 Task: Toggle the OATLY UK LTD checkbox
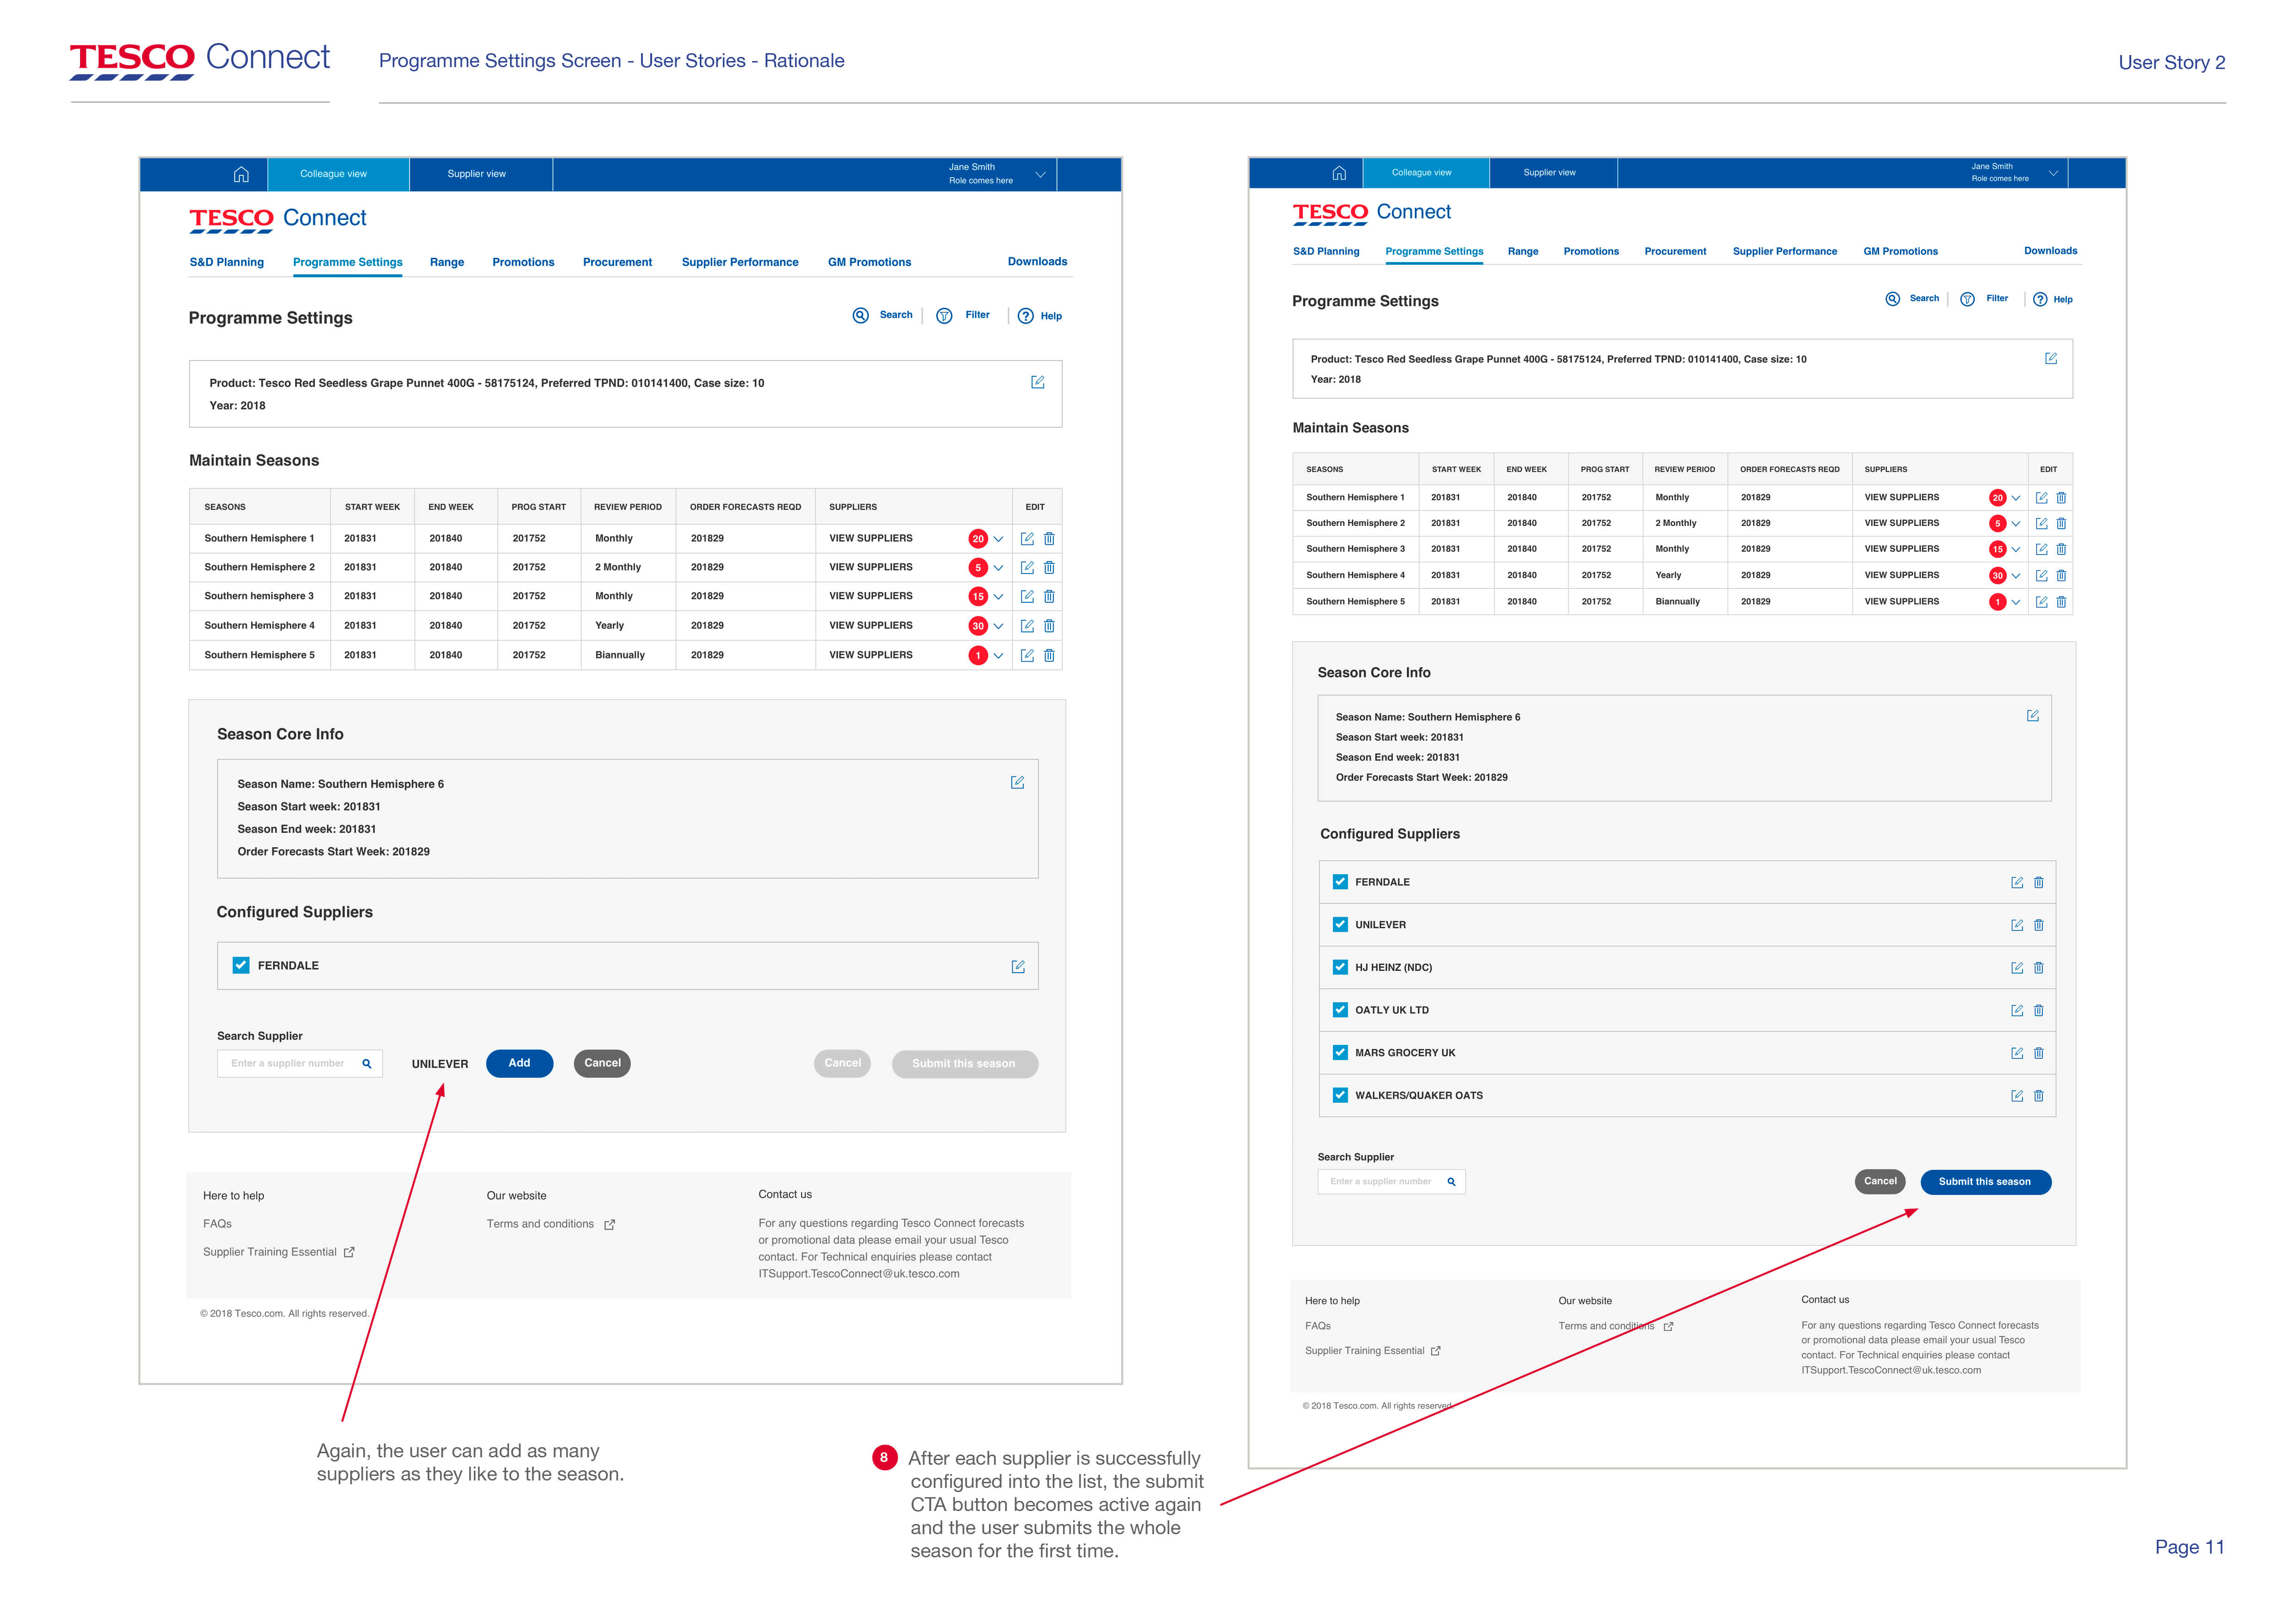pos(1340,1010)
